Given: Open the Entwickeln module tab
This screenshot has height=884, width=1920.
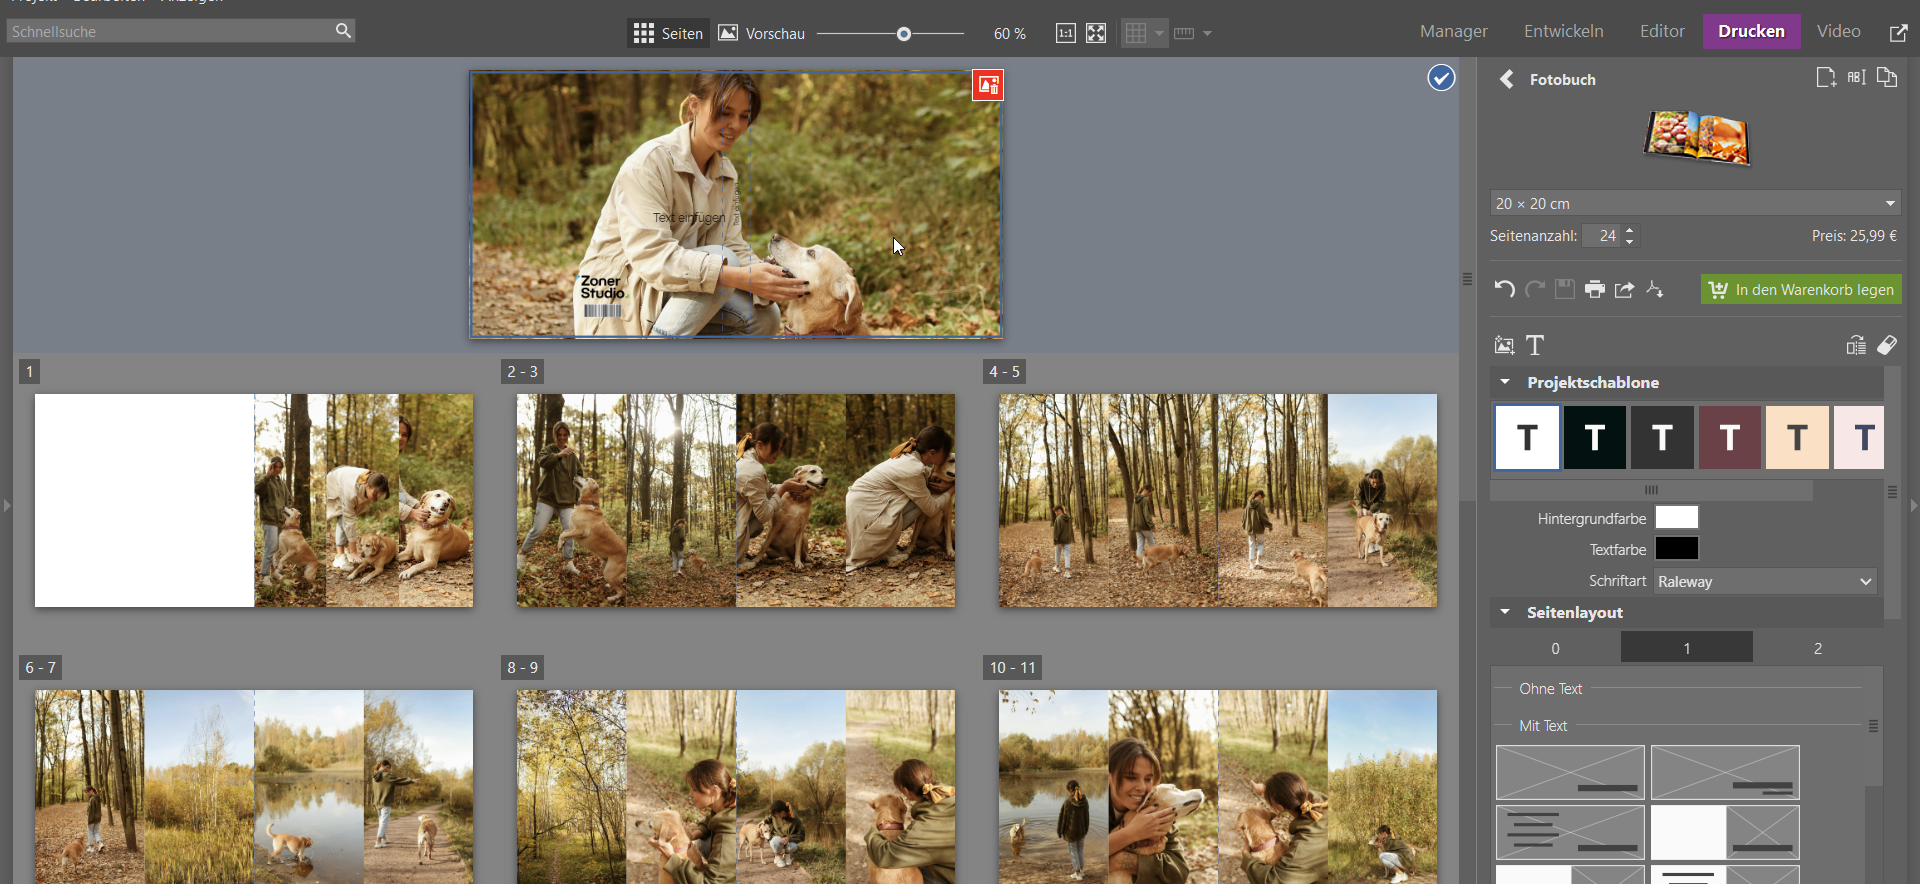Looking at the screenshot, I should tap(1563, 32).
